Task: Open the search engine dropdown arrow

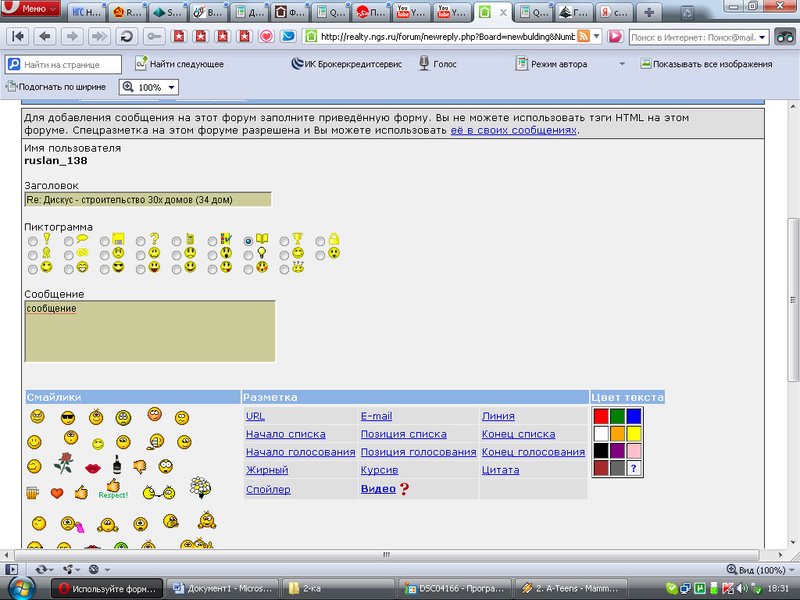Action: 762,37
